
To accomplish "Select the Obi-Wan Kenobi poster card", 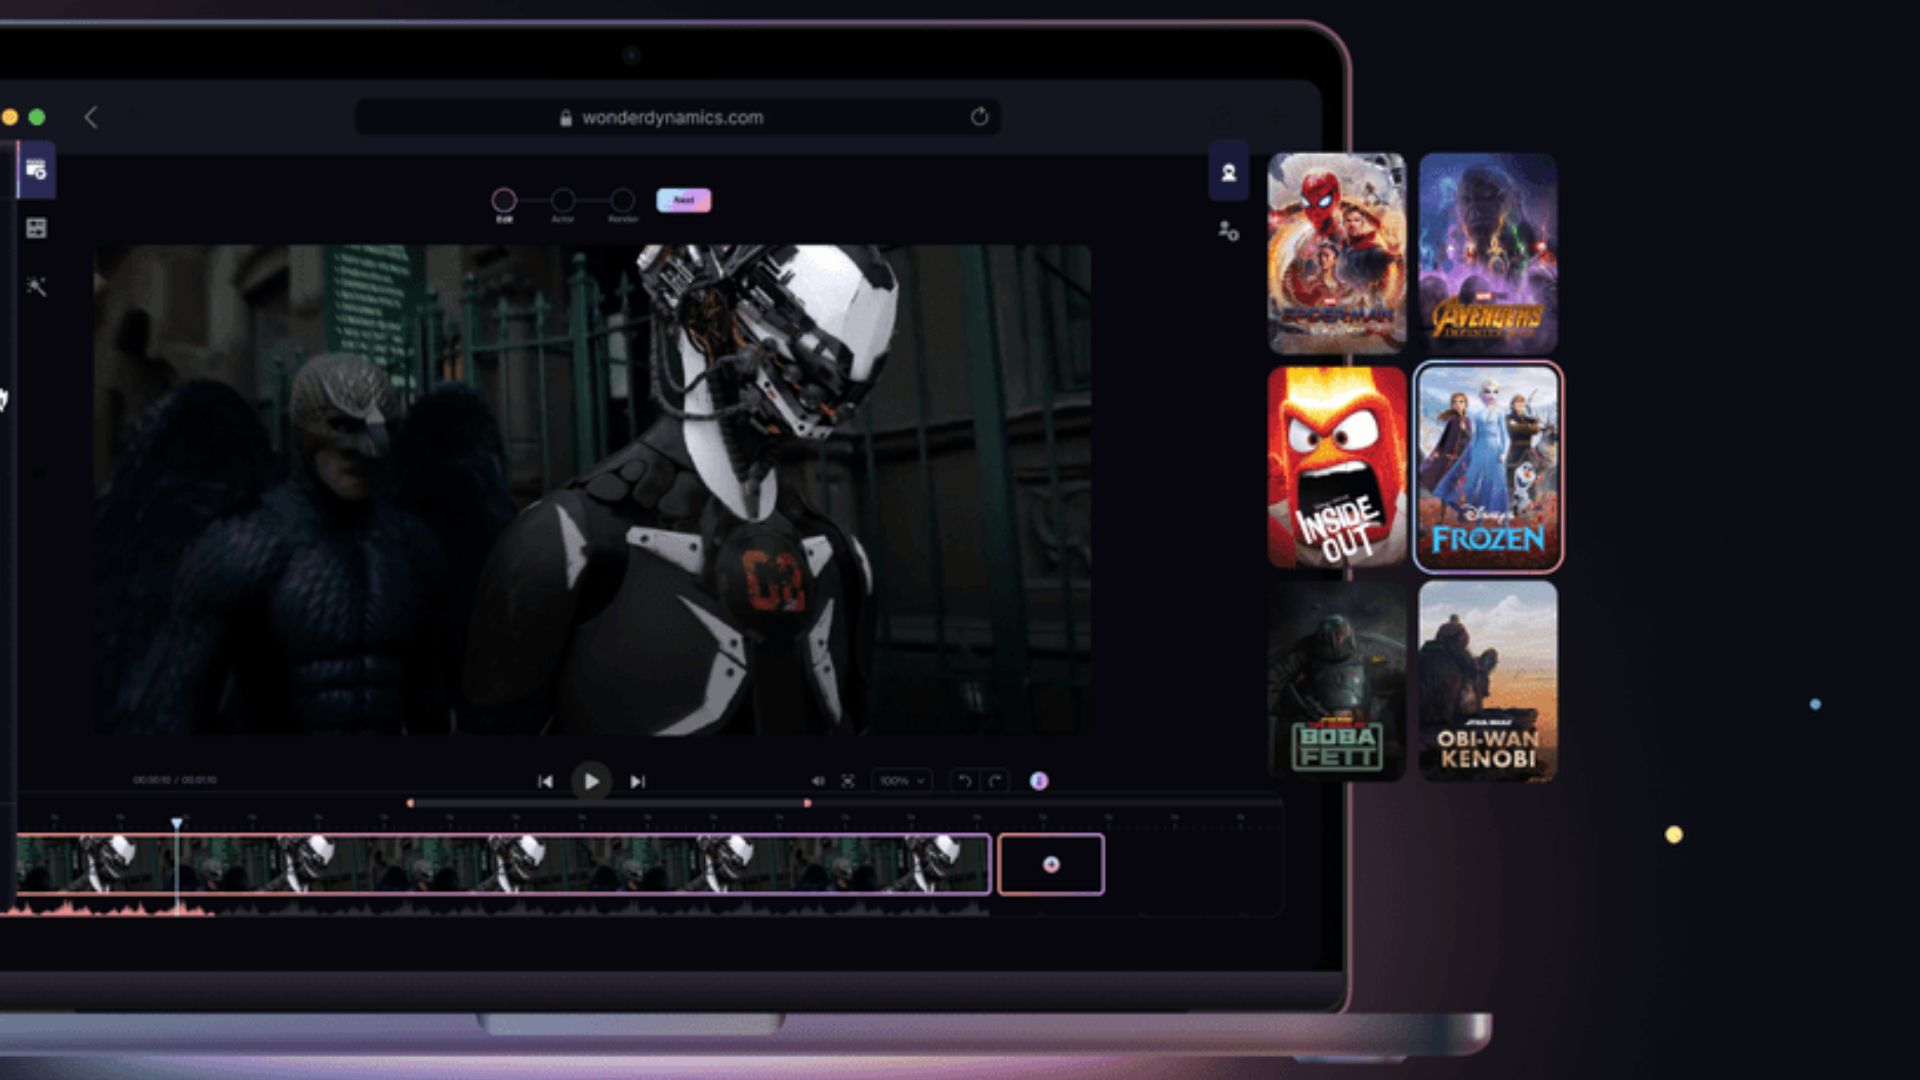I will 1488,681.
